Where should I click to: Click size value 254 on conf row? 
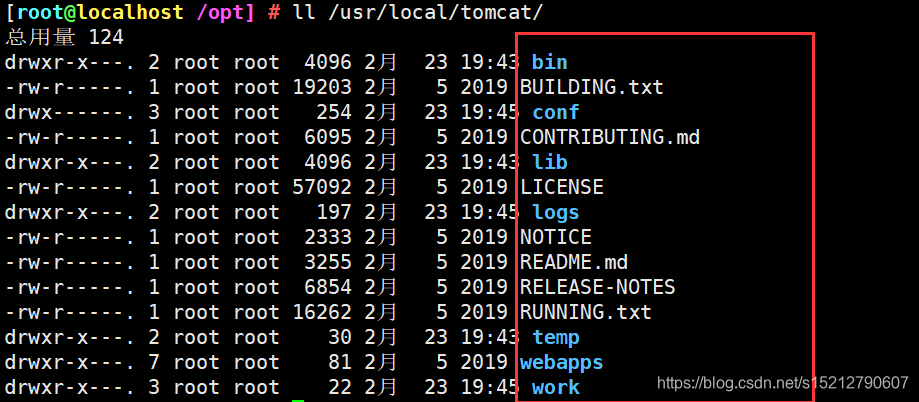coord(333,112)
